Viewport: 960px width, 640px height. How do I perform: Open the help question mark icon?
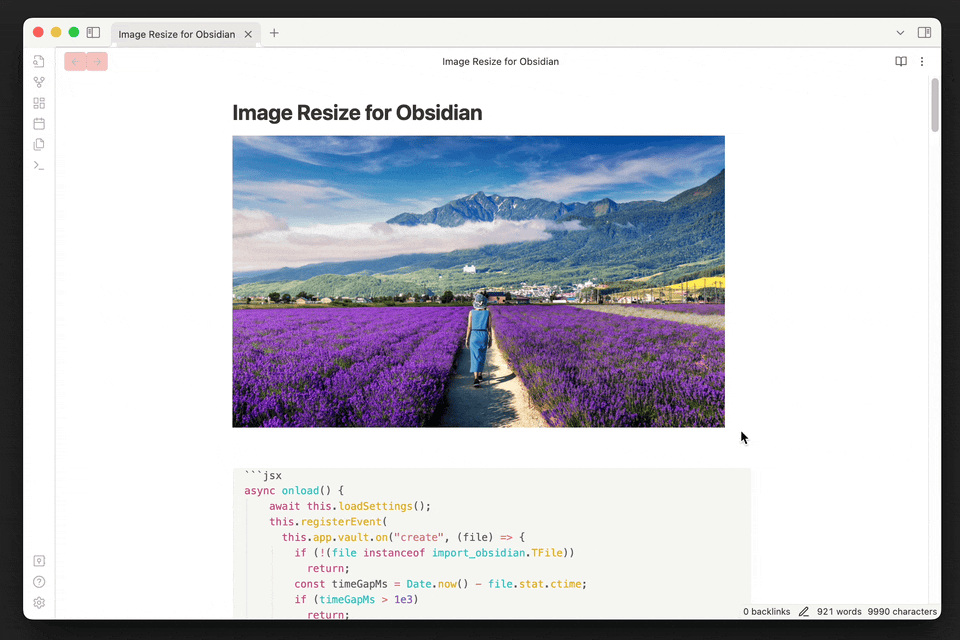(39, 582)
